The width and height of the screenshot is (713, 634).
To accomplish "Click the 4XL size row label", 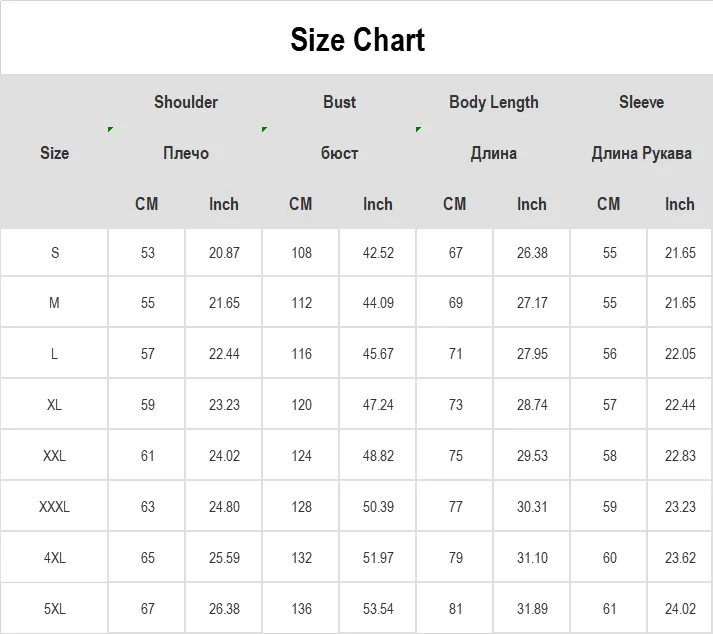I will click(x=54, y=558).
